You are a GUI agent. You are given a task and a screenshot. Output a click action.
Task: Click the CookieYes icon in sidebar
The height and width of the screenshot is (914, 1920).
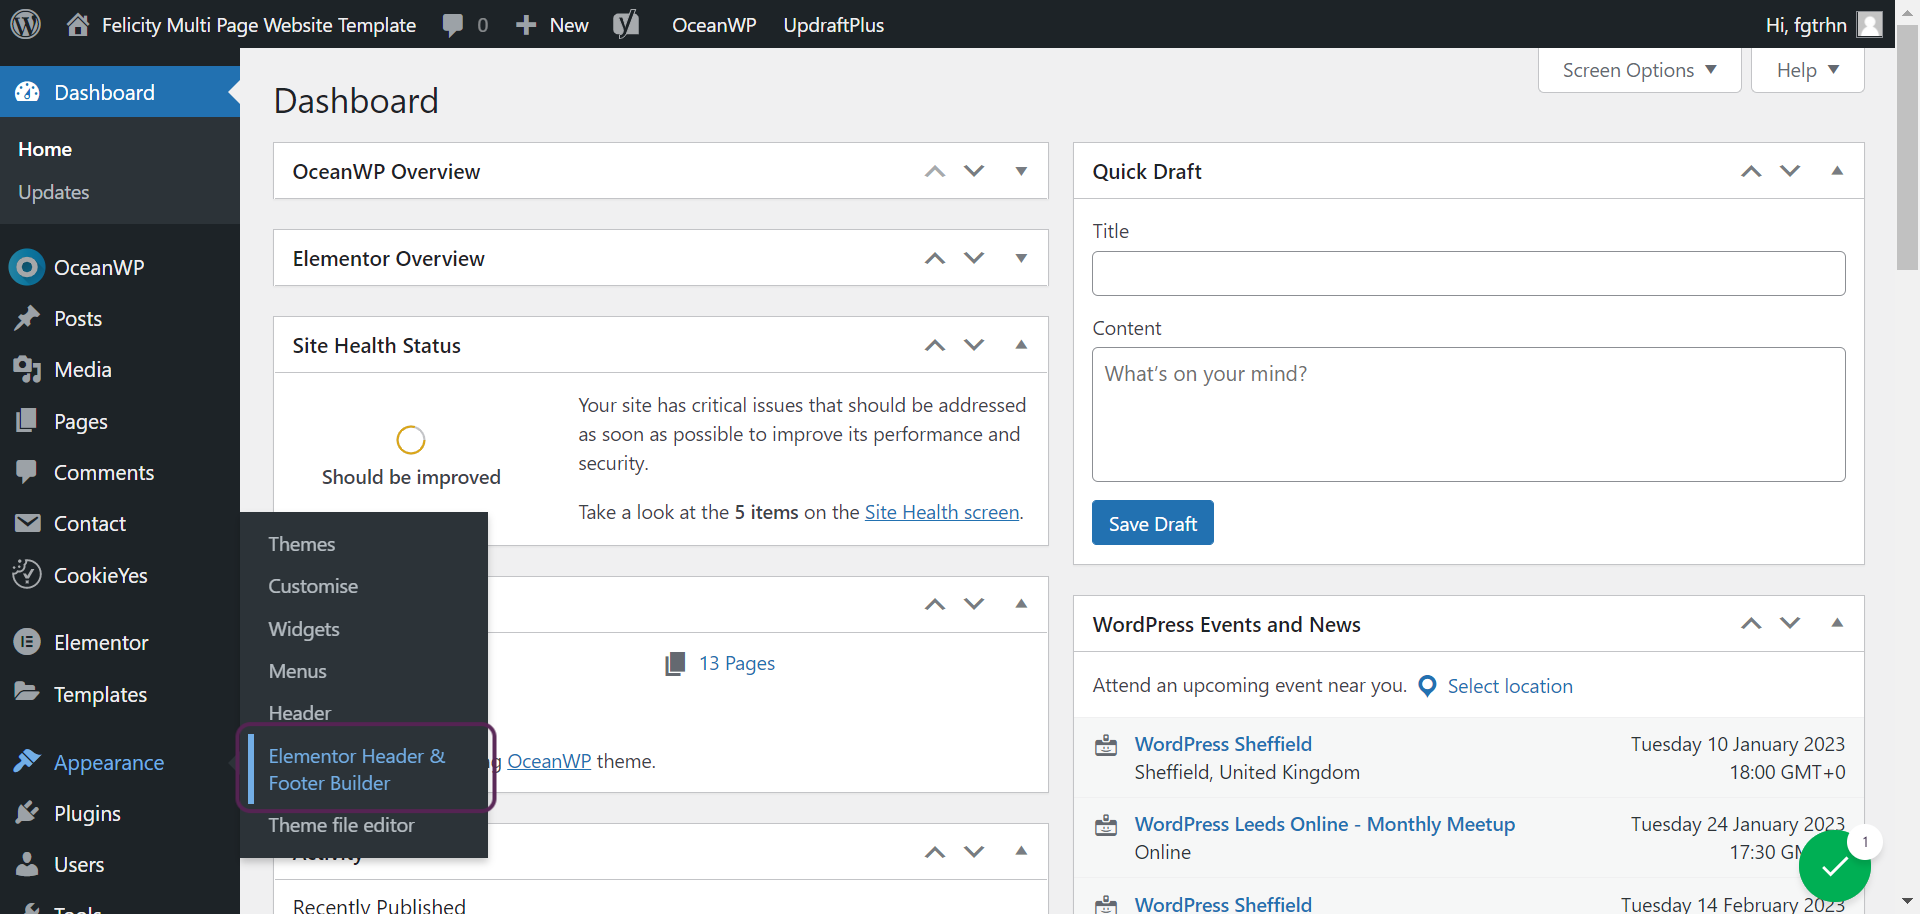click(27, 575)
